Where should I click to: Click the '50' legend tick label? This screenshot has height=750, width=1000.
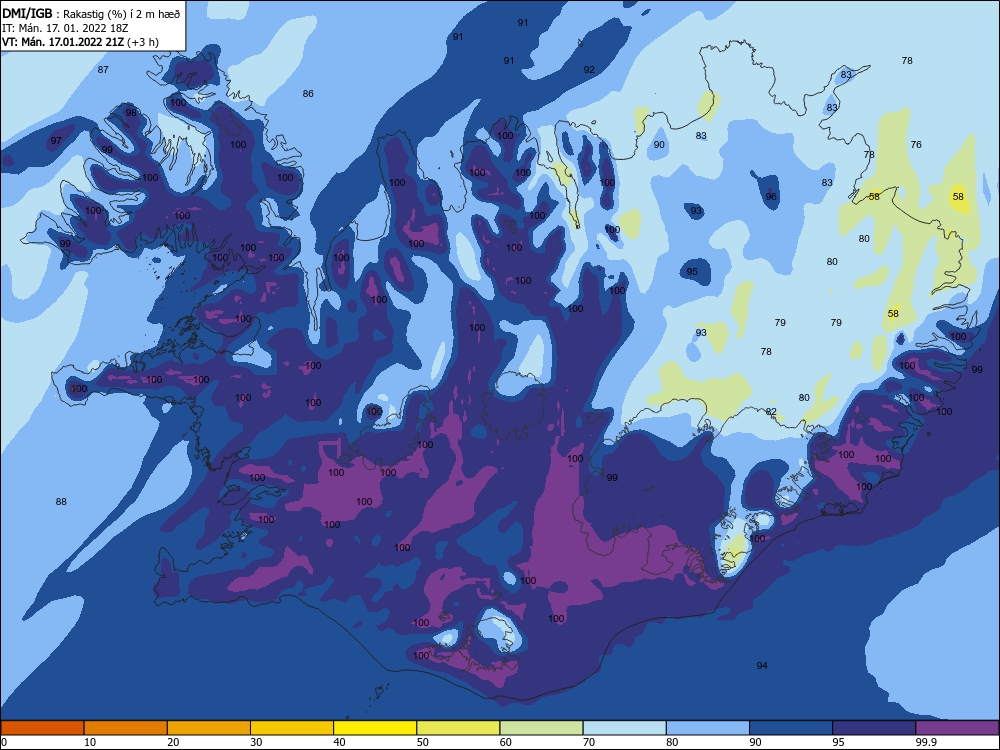(x=423, y=742)
